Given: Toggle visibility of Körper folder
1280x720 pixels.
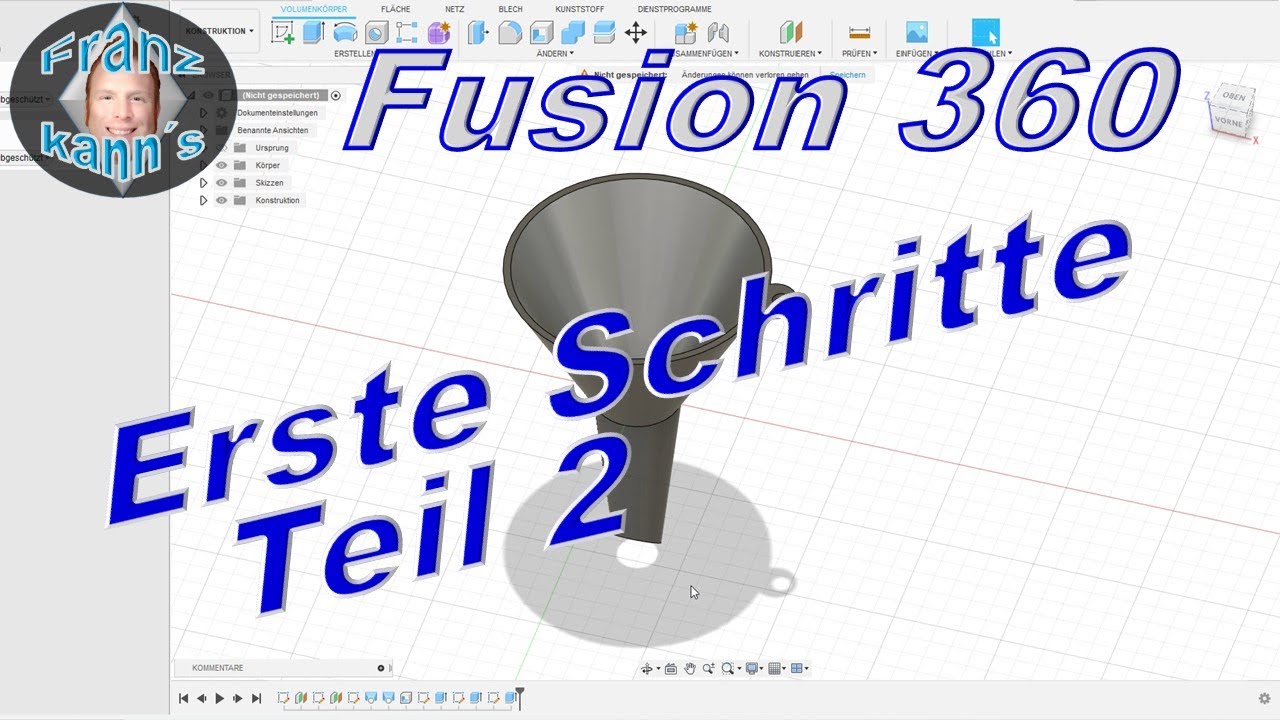Looking at the screenshot, I should (x=222, y=165).
